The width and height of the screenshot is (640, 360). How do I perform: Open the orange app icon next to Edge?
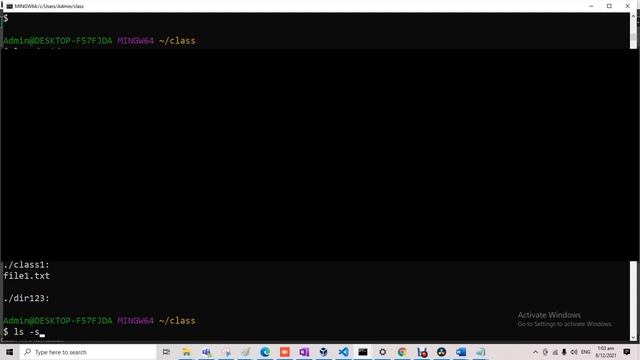pyautogui.click(x=284, y=352)
